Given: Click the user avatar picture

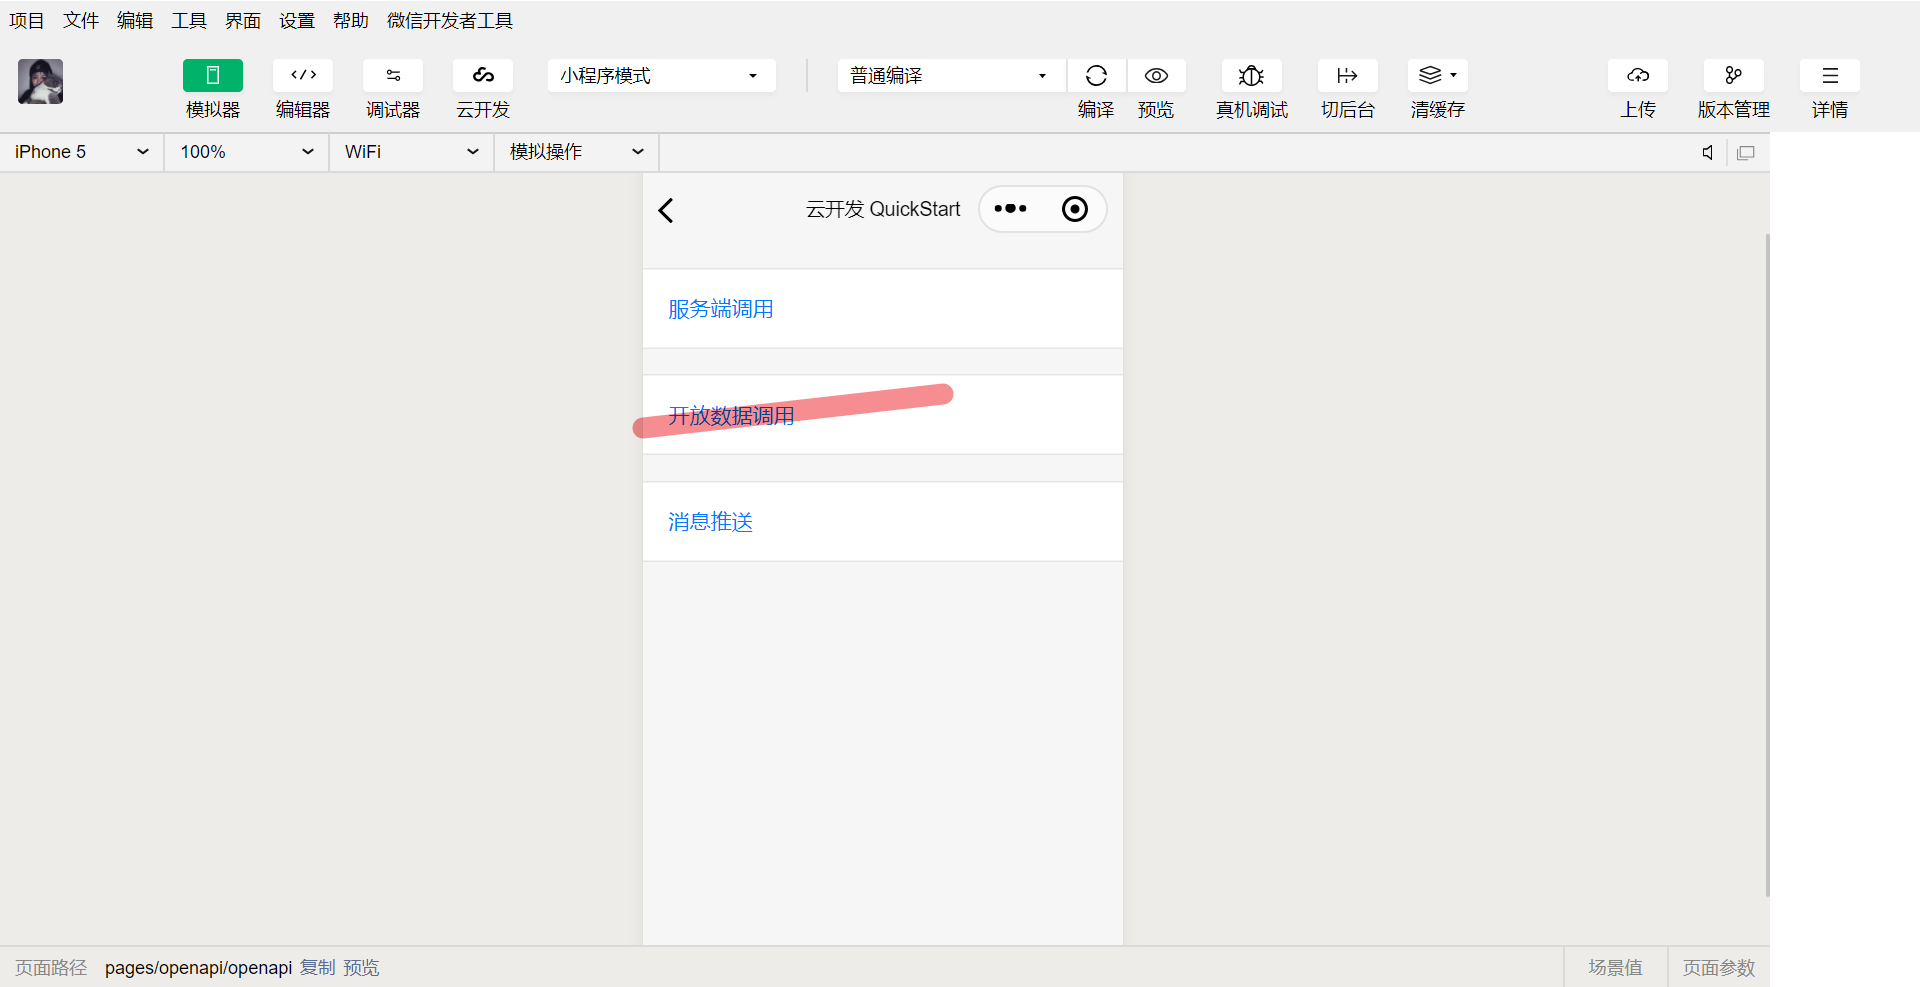Looking at the screenshot, I should click(x=40, y=81).
